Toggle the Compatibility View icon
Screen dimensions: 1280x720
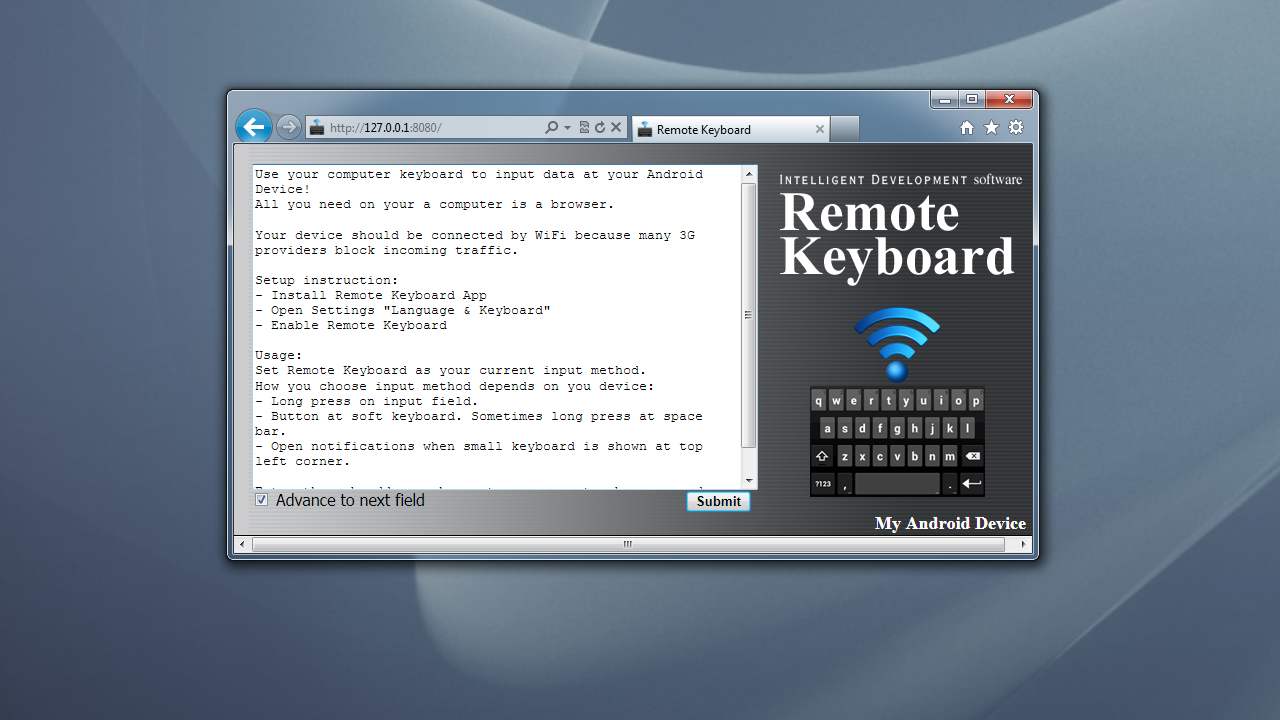coord(584,128)
